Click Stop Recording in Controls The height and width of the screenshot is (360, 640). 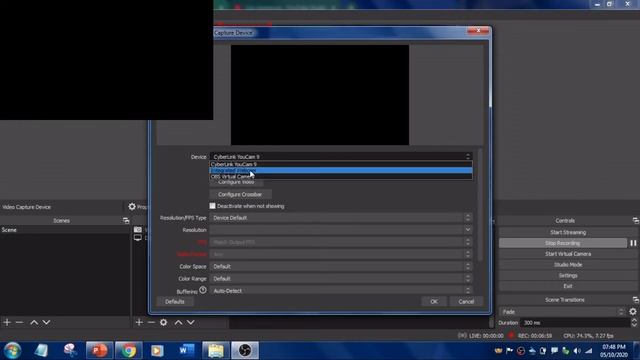[562, 243]
